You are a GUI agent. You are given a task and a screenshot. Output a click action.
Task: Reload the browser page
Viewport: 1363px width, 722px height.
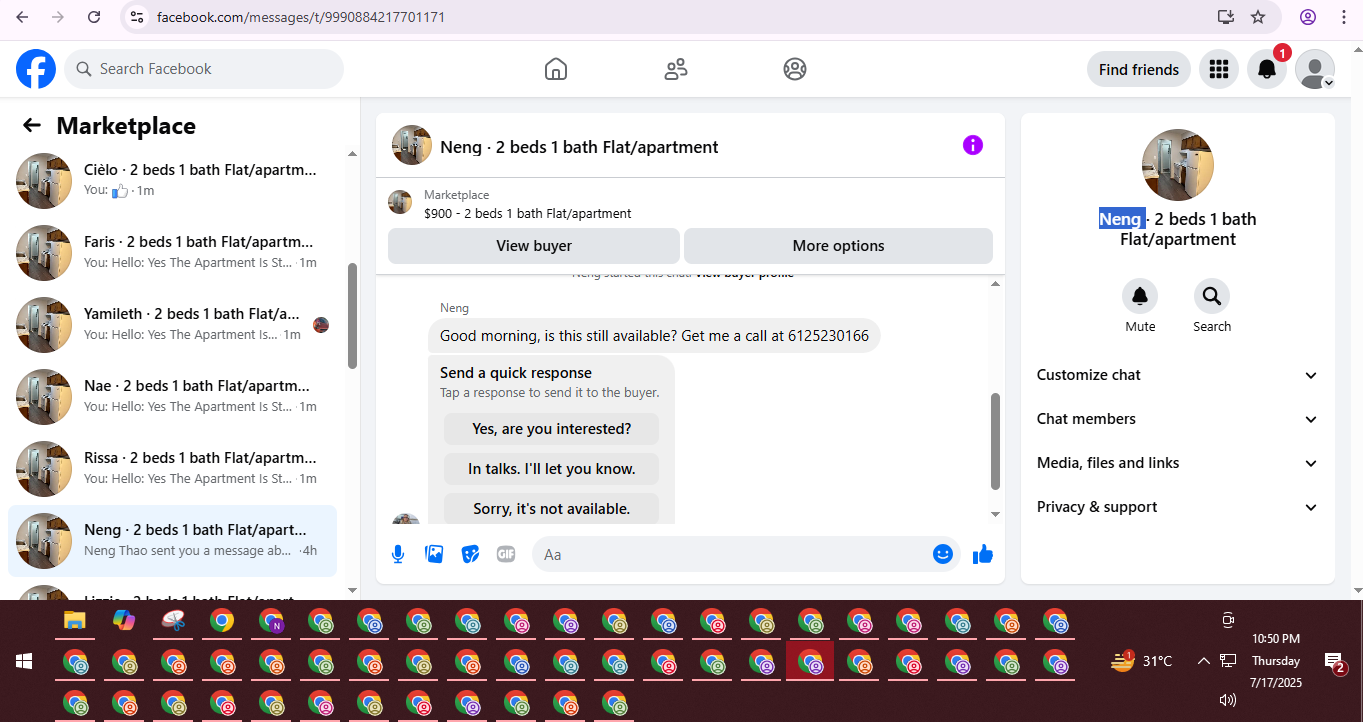coord(94,17)
